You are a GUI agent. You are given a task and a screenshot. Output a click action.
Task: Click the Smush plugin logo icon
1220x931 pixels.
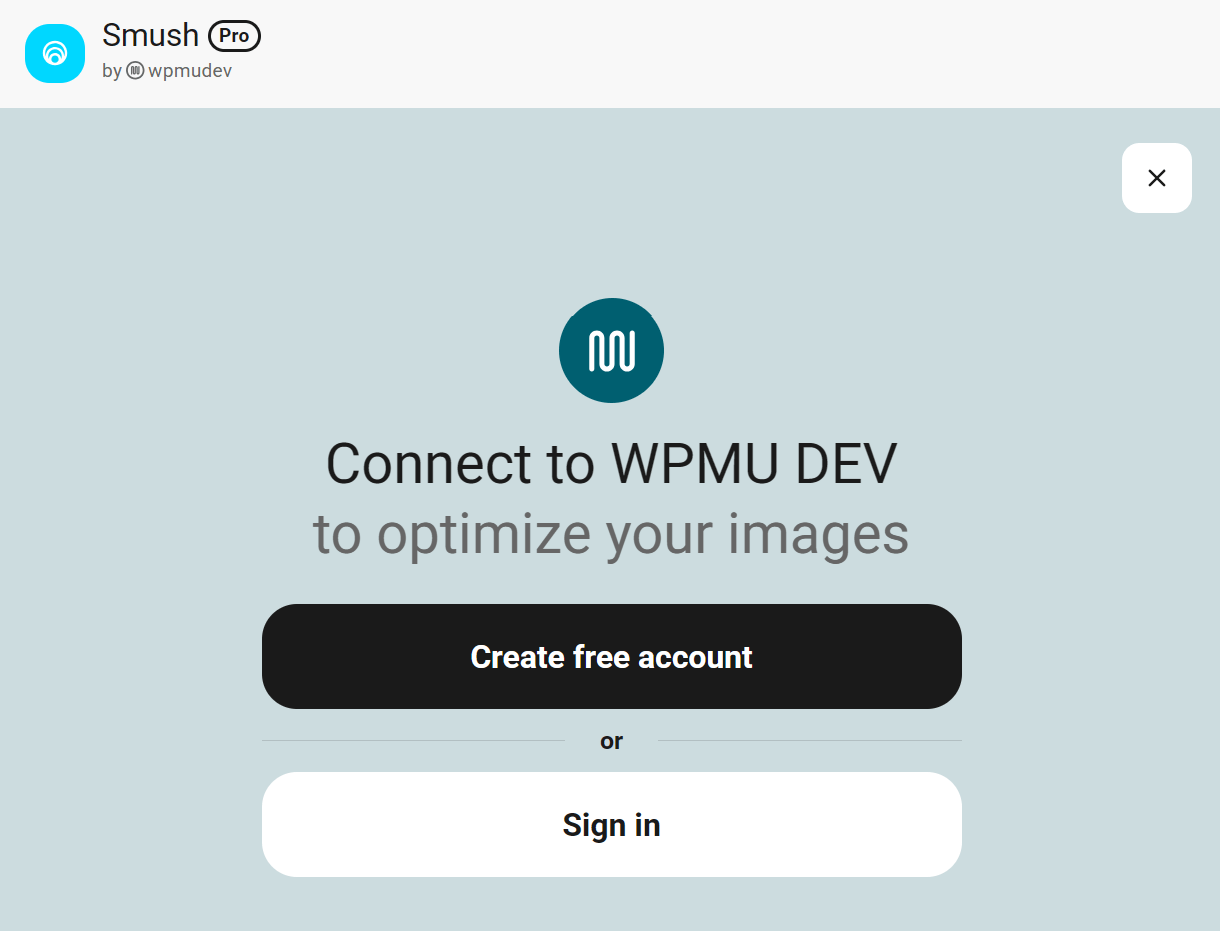(55, 54)
